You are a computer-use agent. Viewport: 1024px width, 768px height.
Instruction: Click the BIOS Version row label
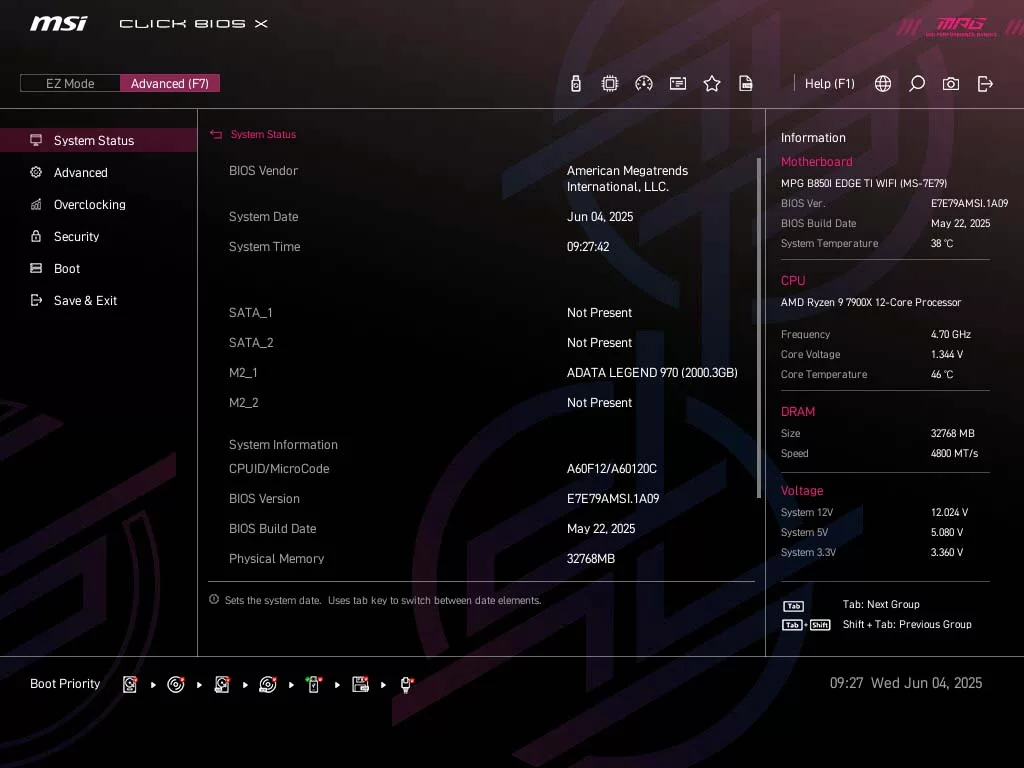point(264,499)
